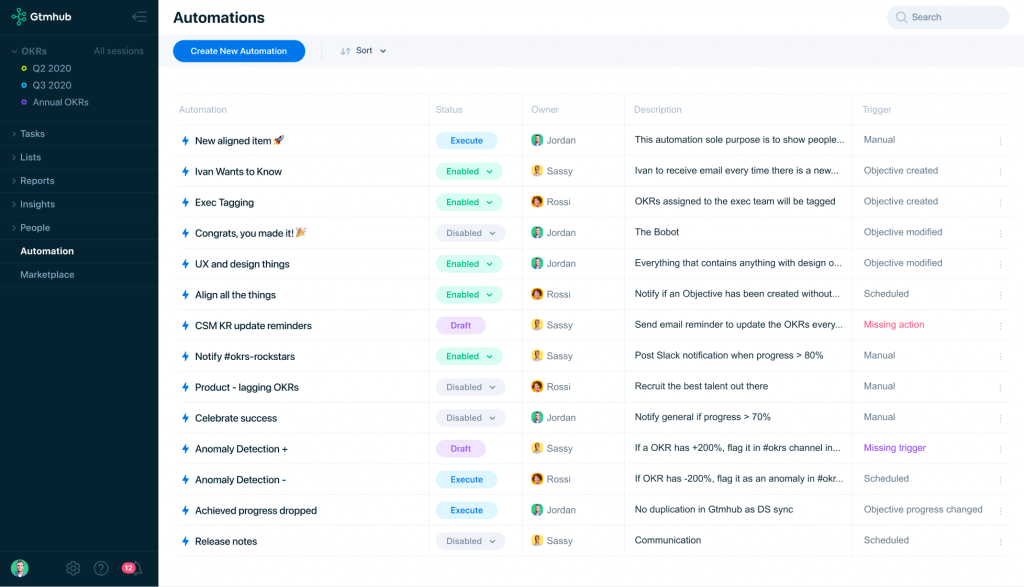Open Disabled status dropdown for Product - lagging OKRs

(x=470, y=387)
